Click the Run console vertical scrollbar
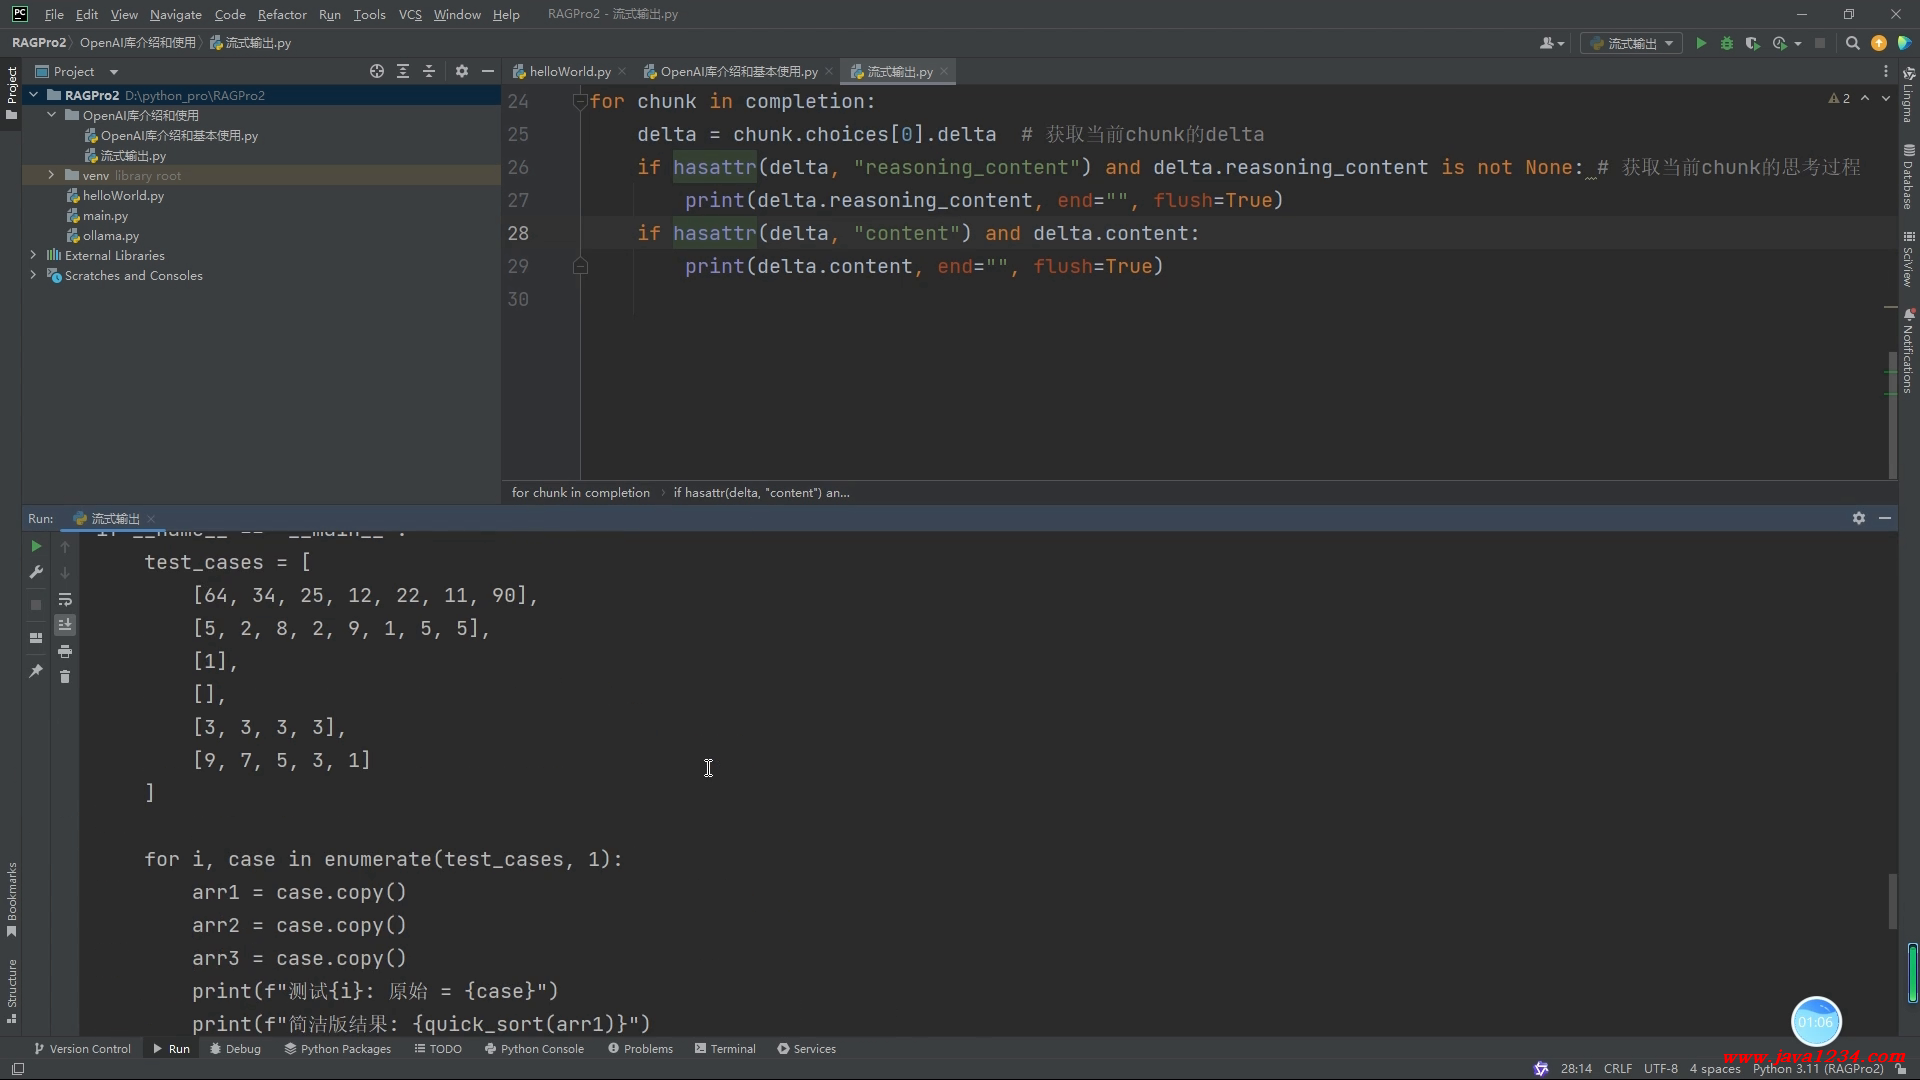 (x=1891, y=900)
